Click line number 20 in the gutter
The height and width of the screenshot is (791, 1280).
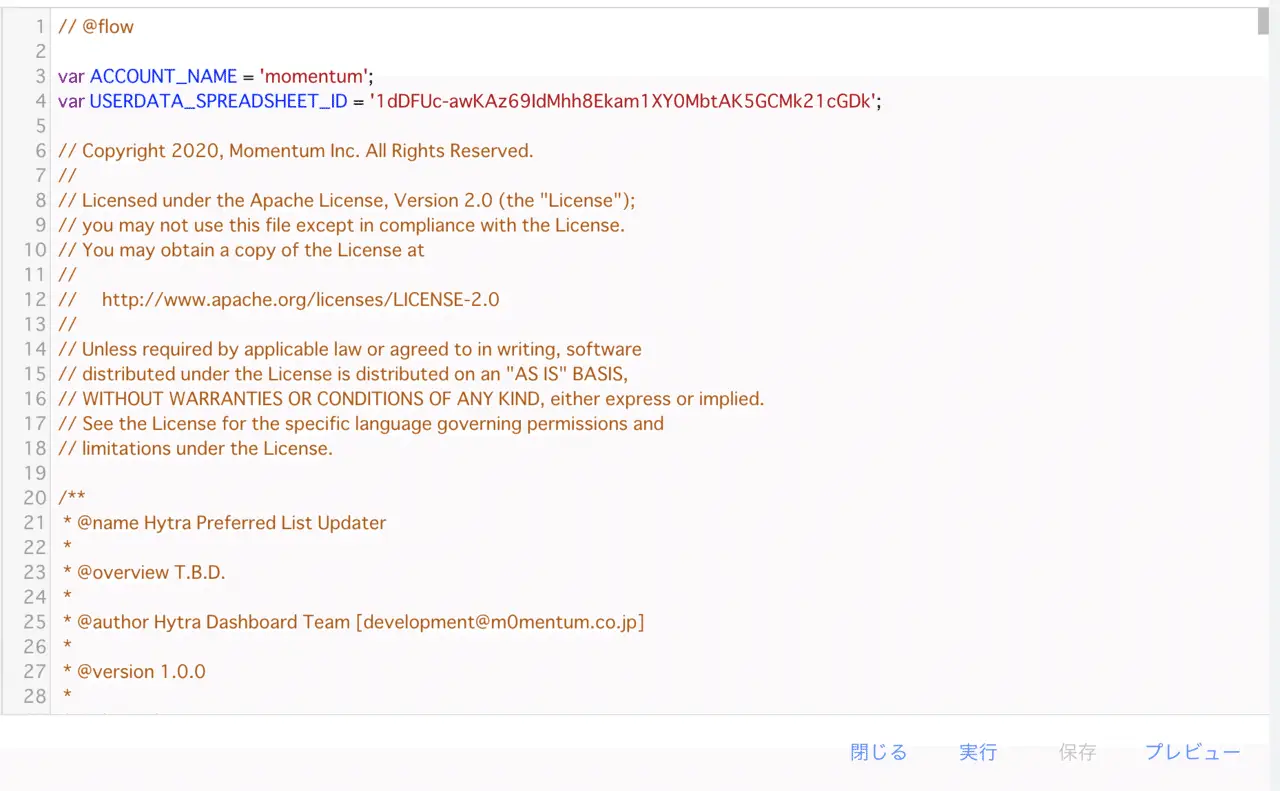pyautogui.click(x=35, y=498)
